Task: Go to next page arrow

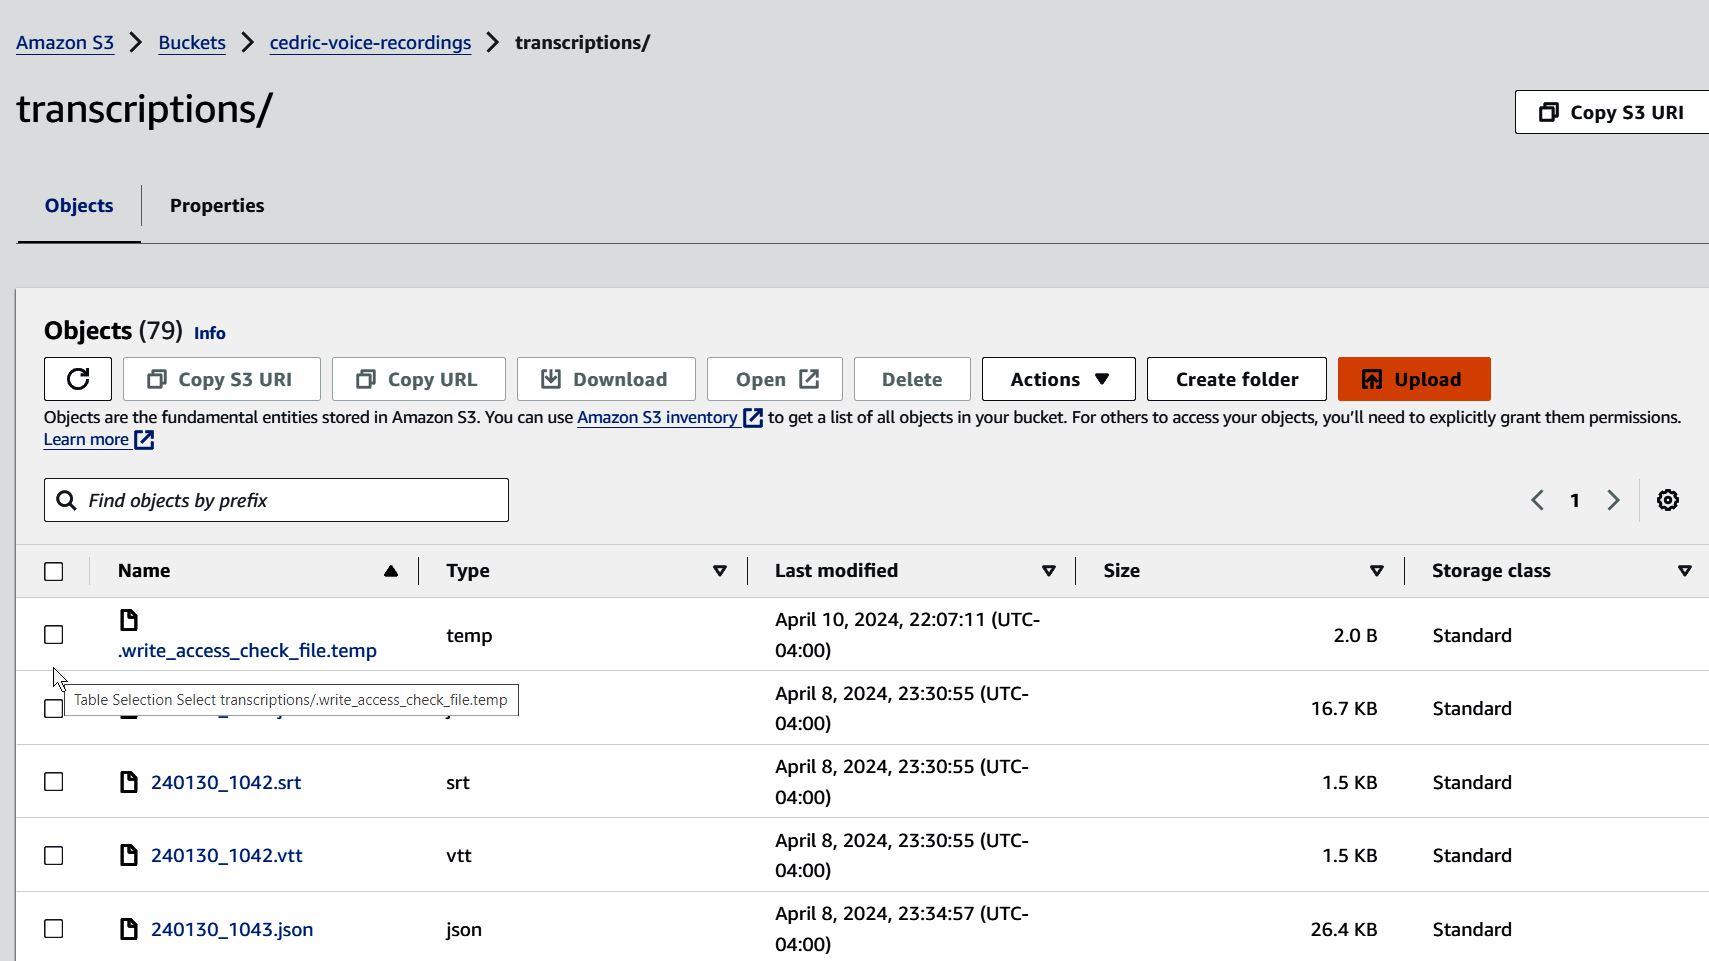Action: pyautogui.click(x=1612, y=500)
